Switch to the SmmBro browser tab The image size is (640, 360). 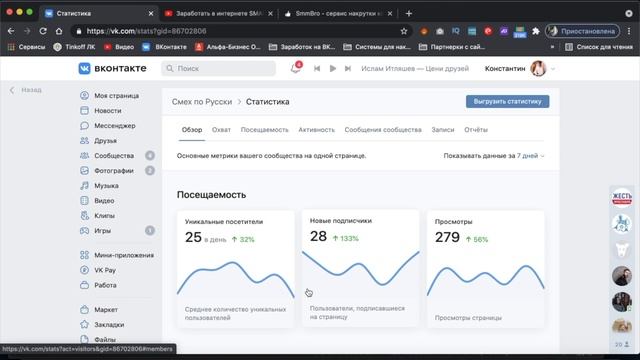(x=338, y=13)
